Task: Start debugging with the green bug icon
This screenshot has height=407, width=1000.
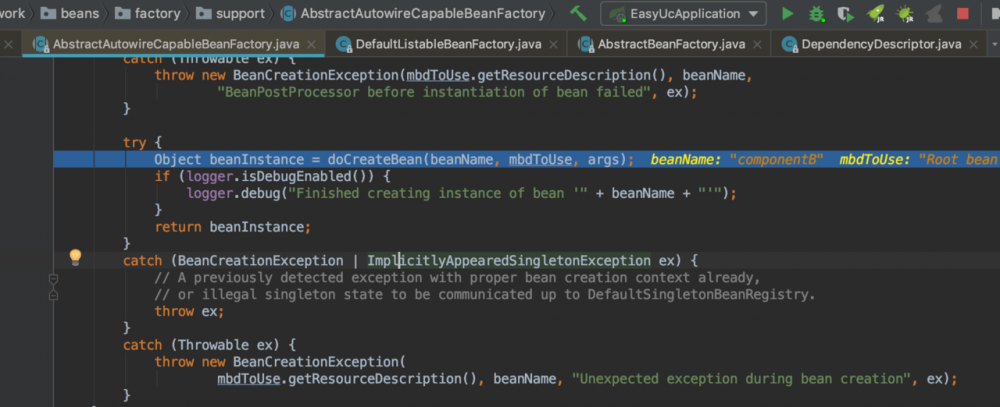Action: point(817,14)
